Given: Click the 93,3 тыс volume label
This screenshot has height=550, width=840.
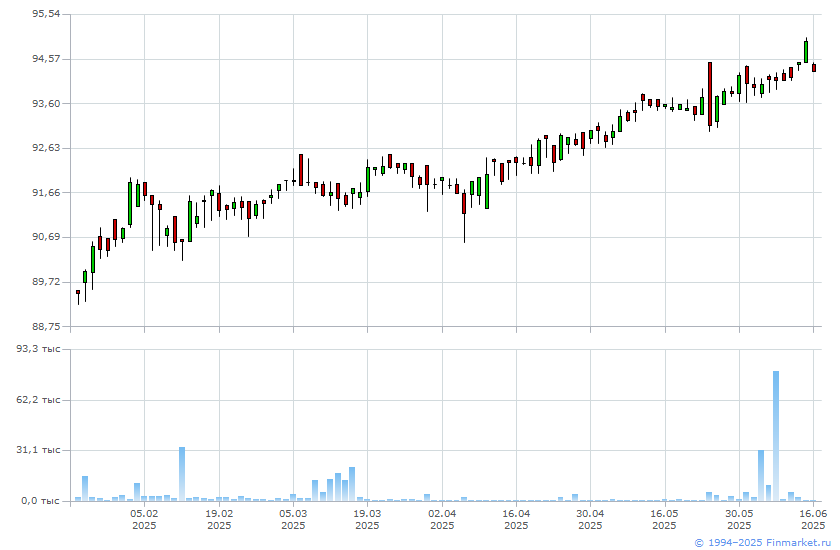Looking at the screenshot, I should coord(38,349).
